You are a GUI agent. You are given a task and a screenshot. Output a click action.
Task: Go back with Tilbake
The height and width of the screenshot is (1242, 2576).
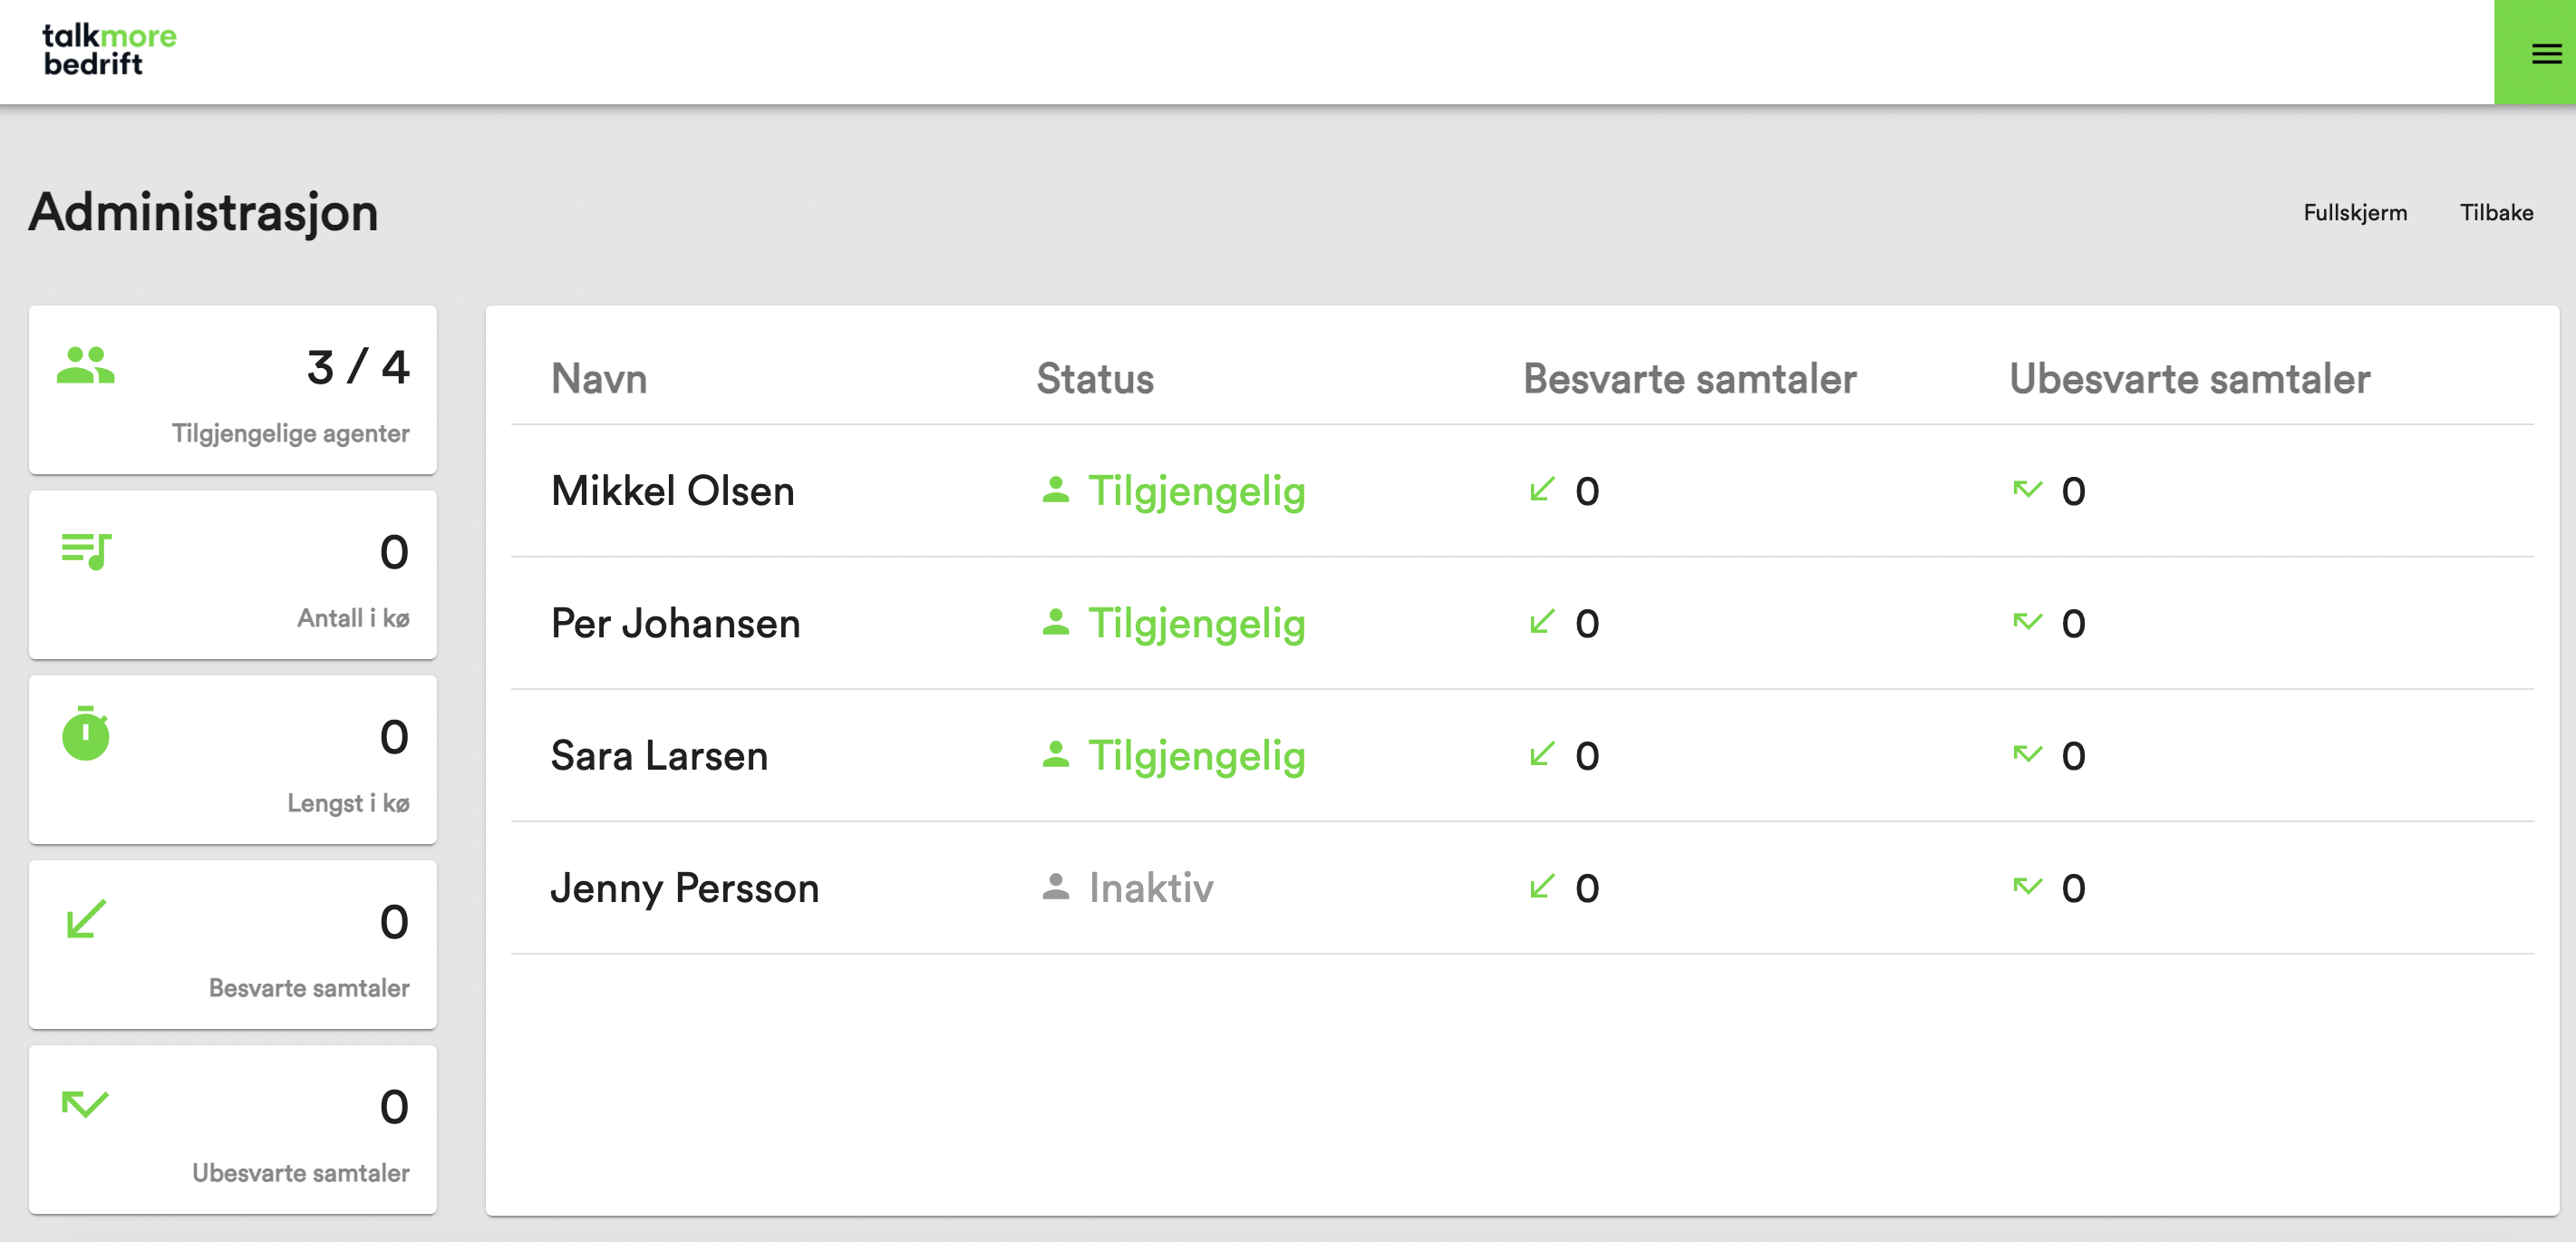(x=2496, y=212)
